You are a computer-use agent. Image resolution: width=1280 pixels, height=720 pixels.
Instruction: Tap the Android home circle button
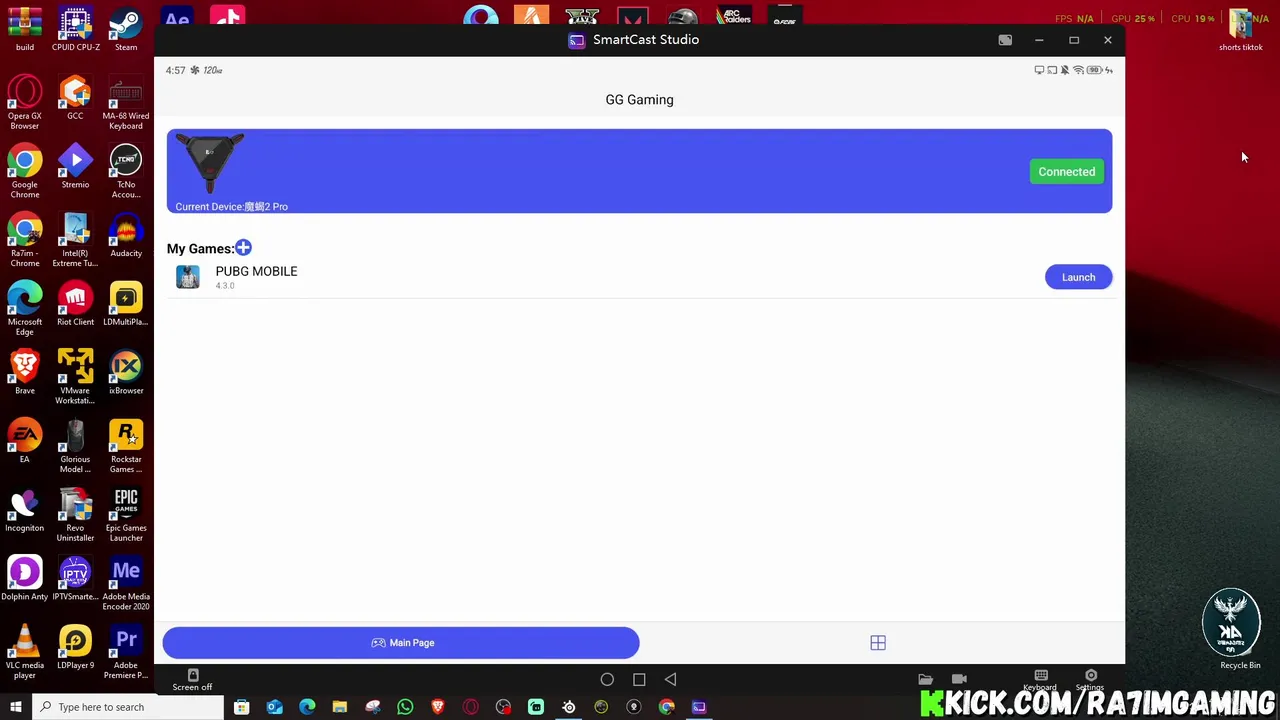(x=607, y=680)
